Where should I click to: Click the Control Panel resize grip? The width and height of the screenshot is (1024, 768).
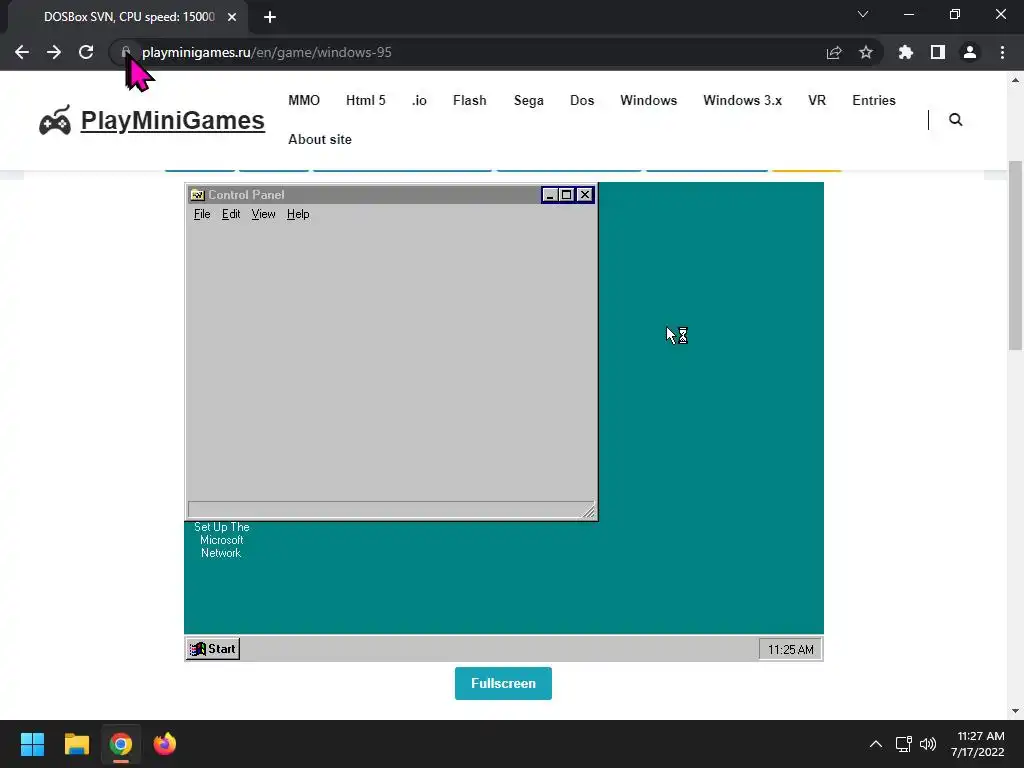click(x=588, y=511)
